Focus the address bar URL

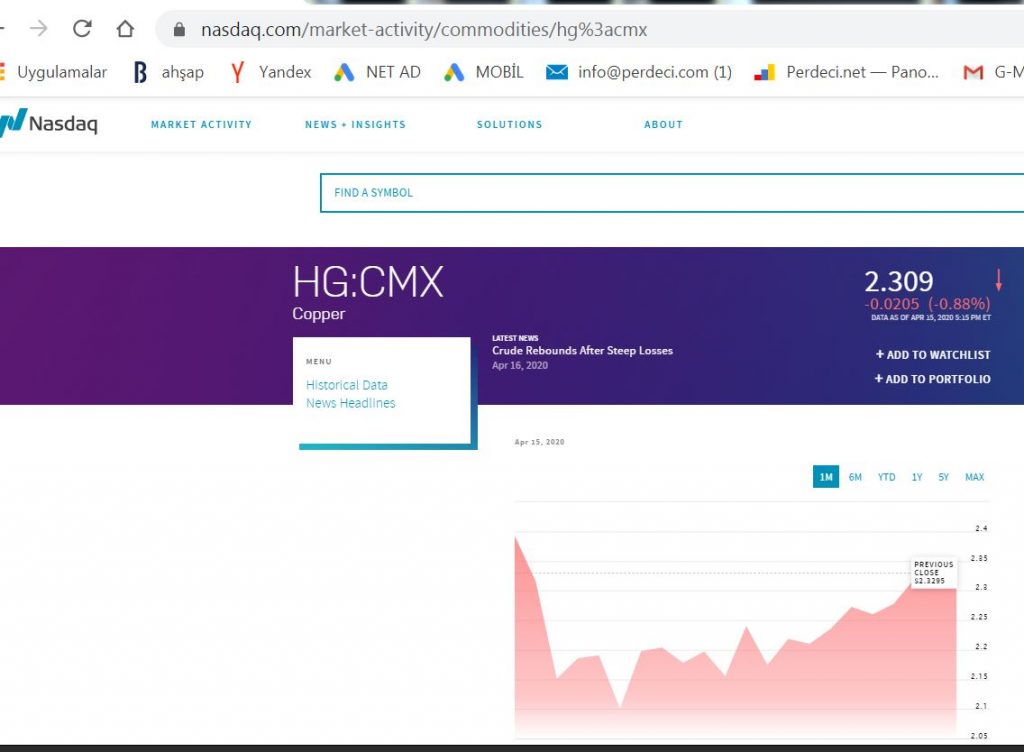point(424,29)
